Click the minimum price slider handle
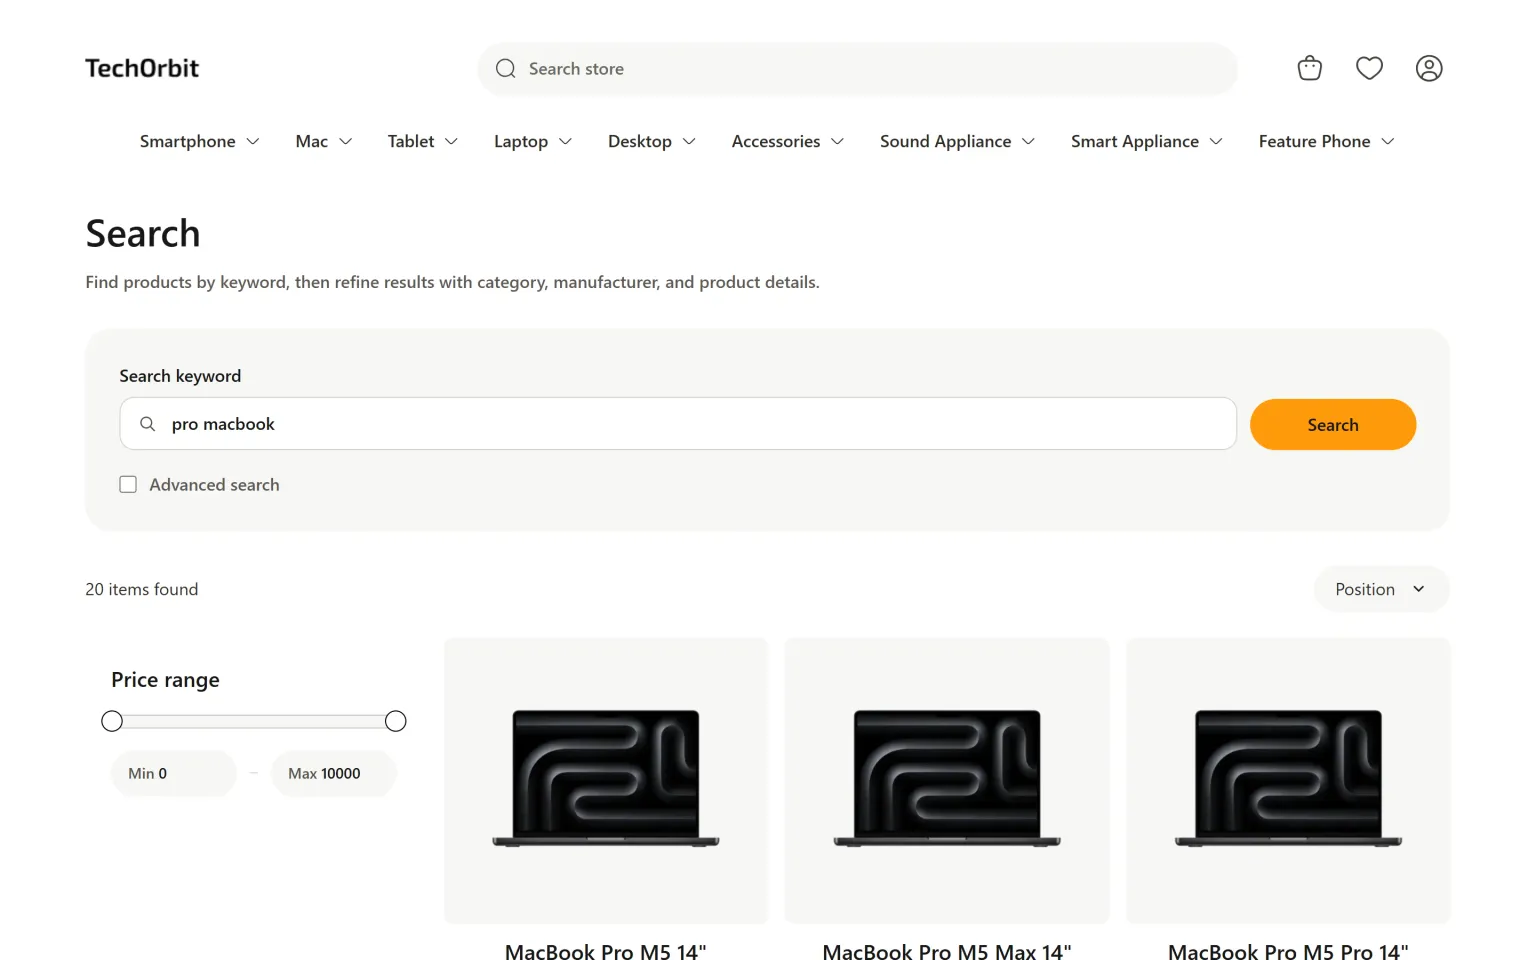 click(112, 721)
